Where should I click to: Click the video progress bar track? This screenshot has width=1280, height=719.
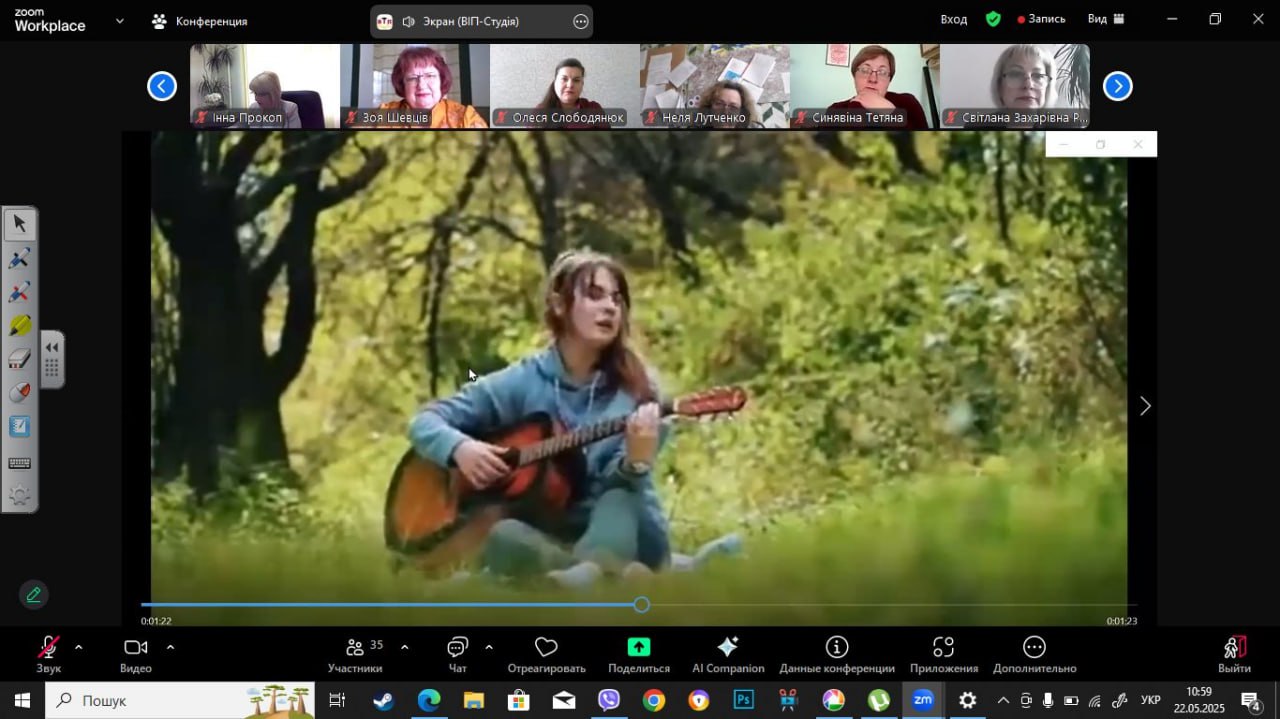click(639, 604)
